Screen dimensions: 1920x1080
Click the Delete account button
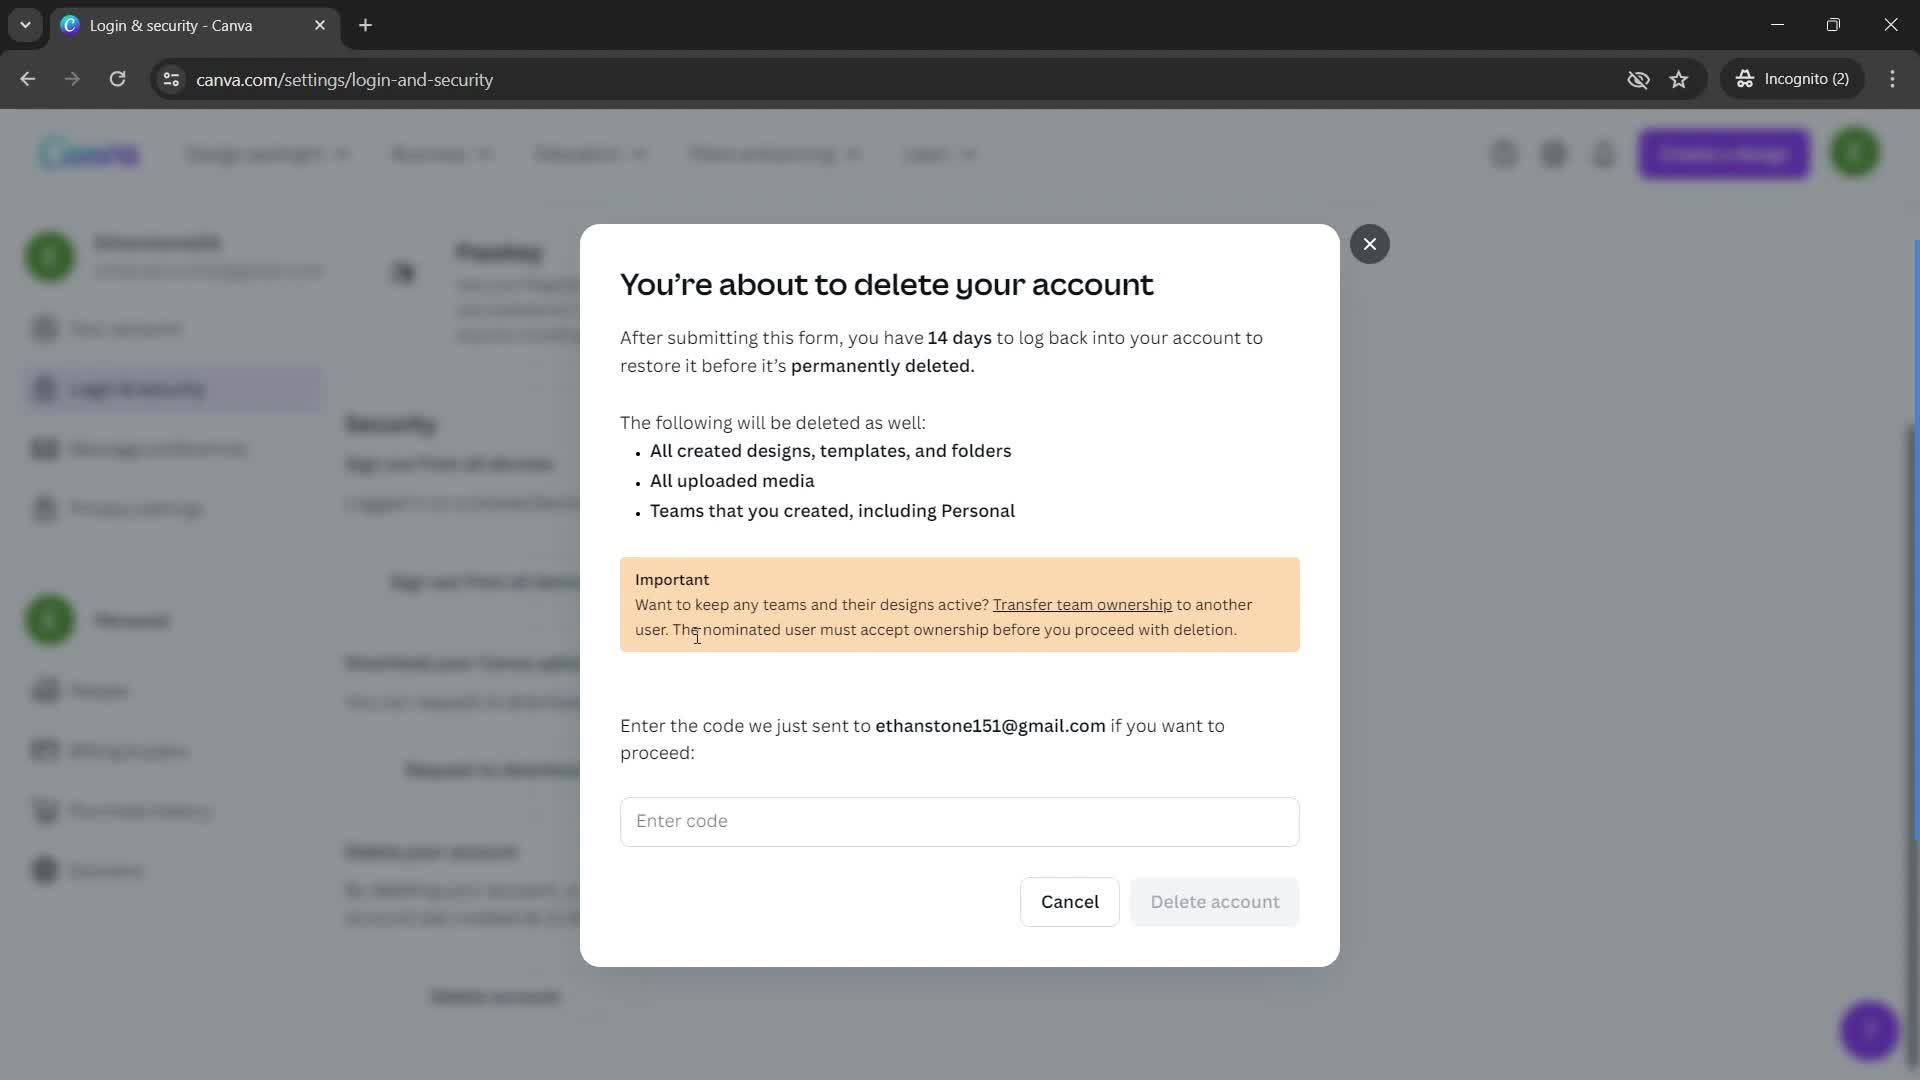click(1215, 902)
